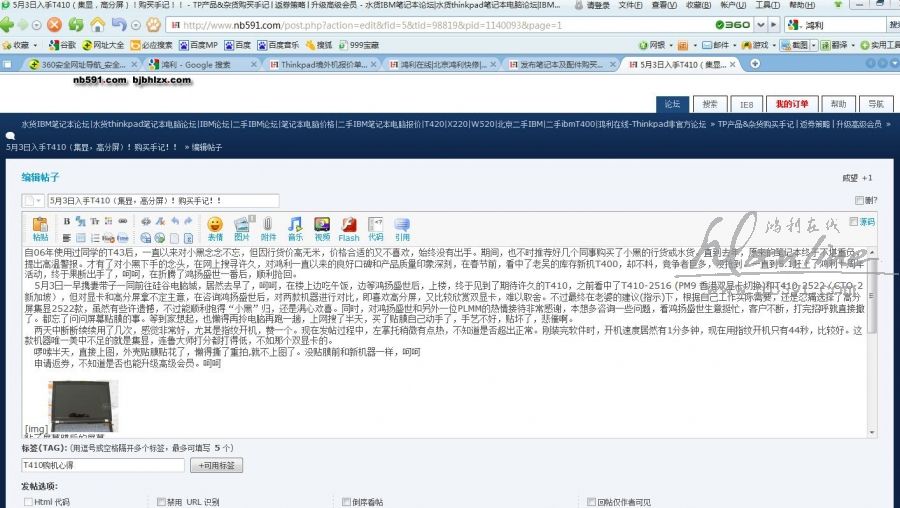Click the blue Undo closed tab arrow

pos(119,25)
